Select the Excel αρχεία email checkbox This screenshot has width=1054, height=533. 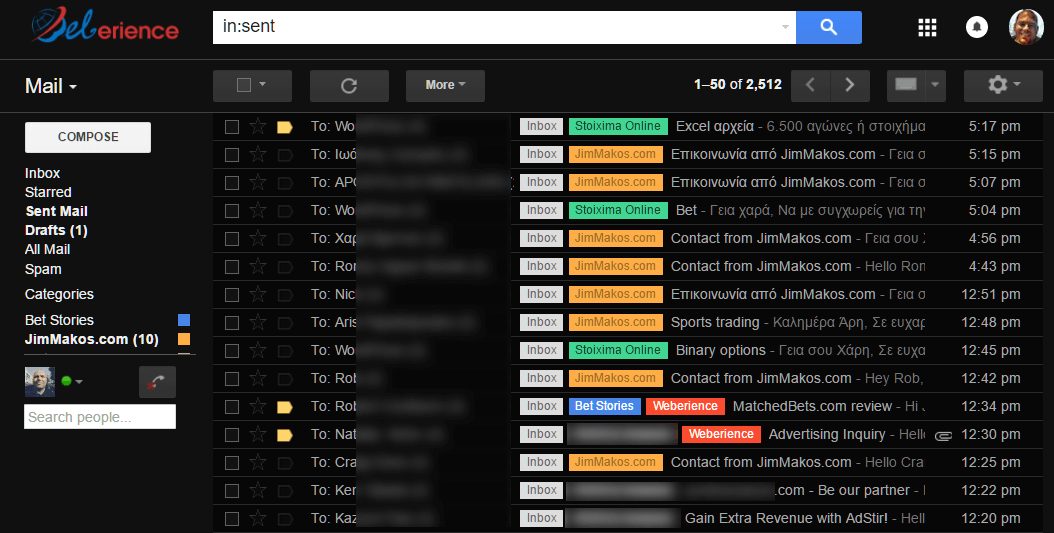point(232,127)
